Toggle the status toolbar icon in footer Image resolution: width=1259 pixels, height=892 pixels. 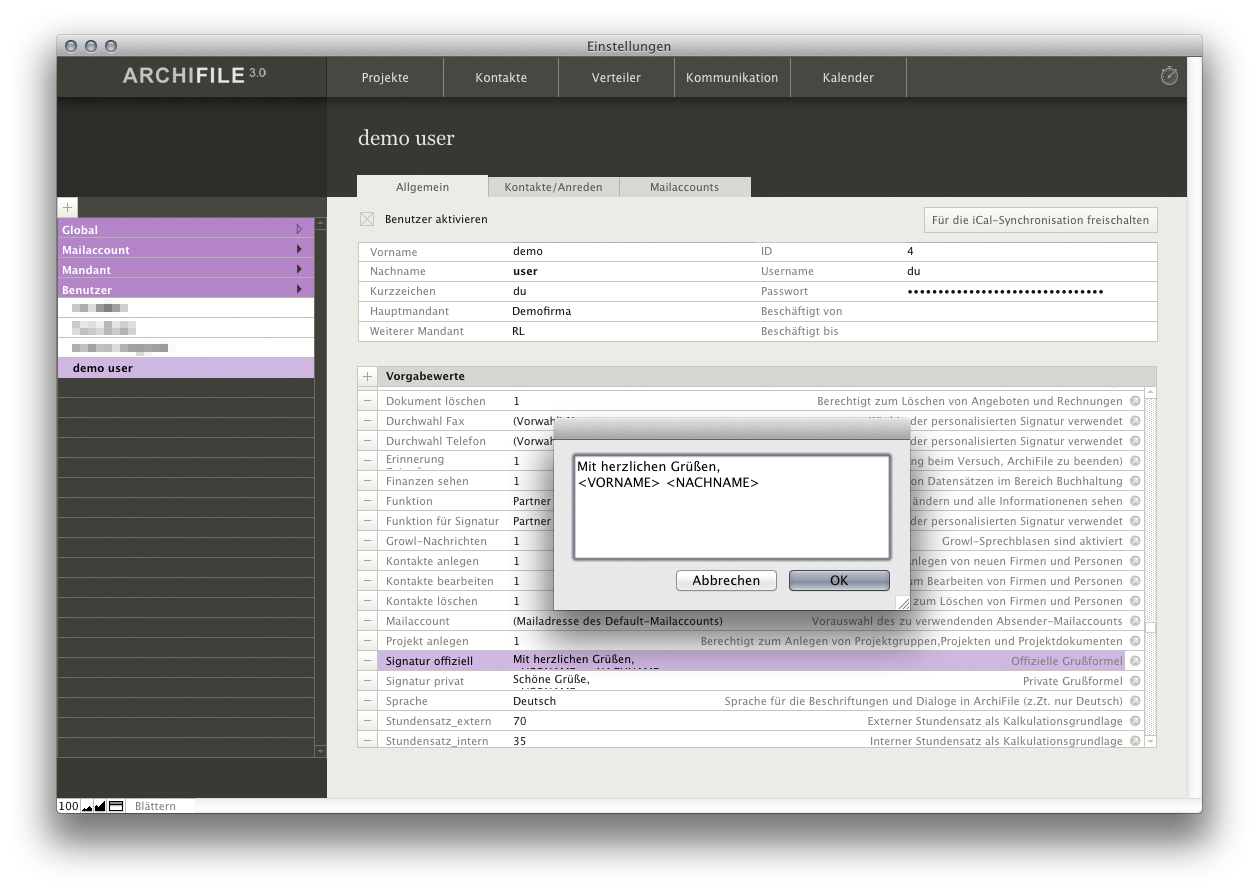pos(115,806)
